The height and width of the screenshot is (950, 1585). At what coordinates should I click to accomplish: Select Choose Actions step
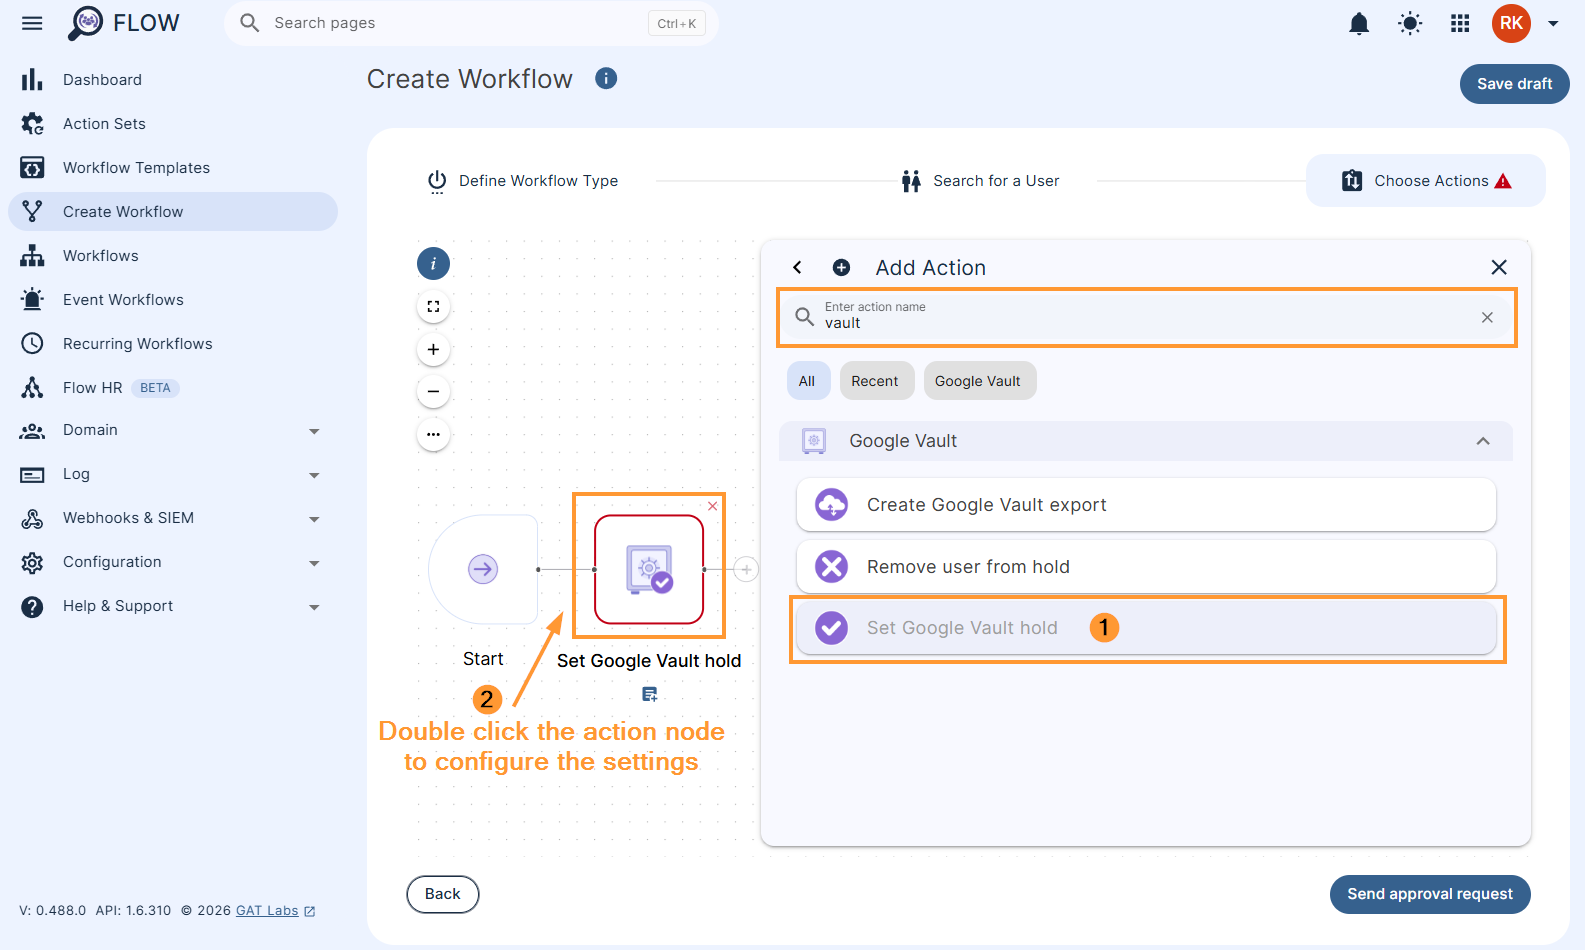pos(1426,181)
